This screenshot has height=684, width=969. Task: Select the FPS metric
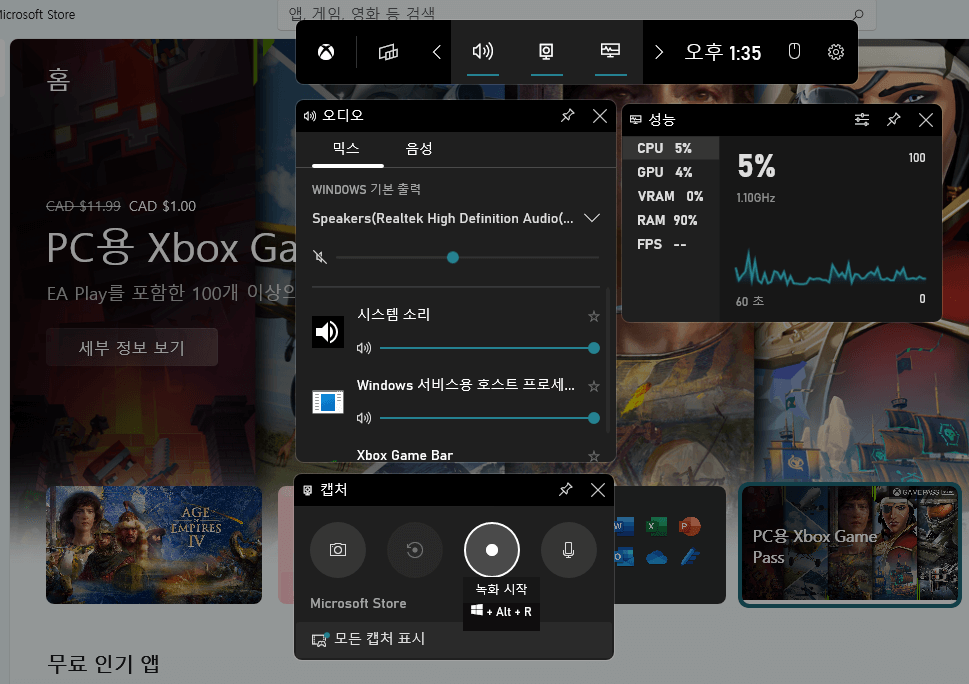tap(671, 245)
